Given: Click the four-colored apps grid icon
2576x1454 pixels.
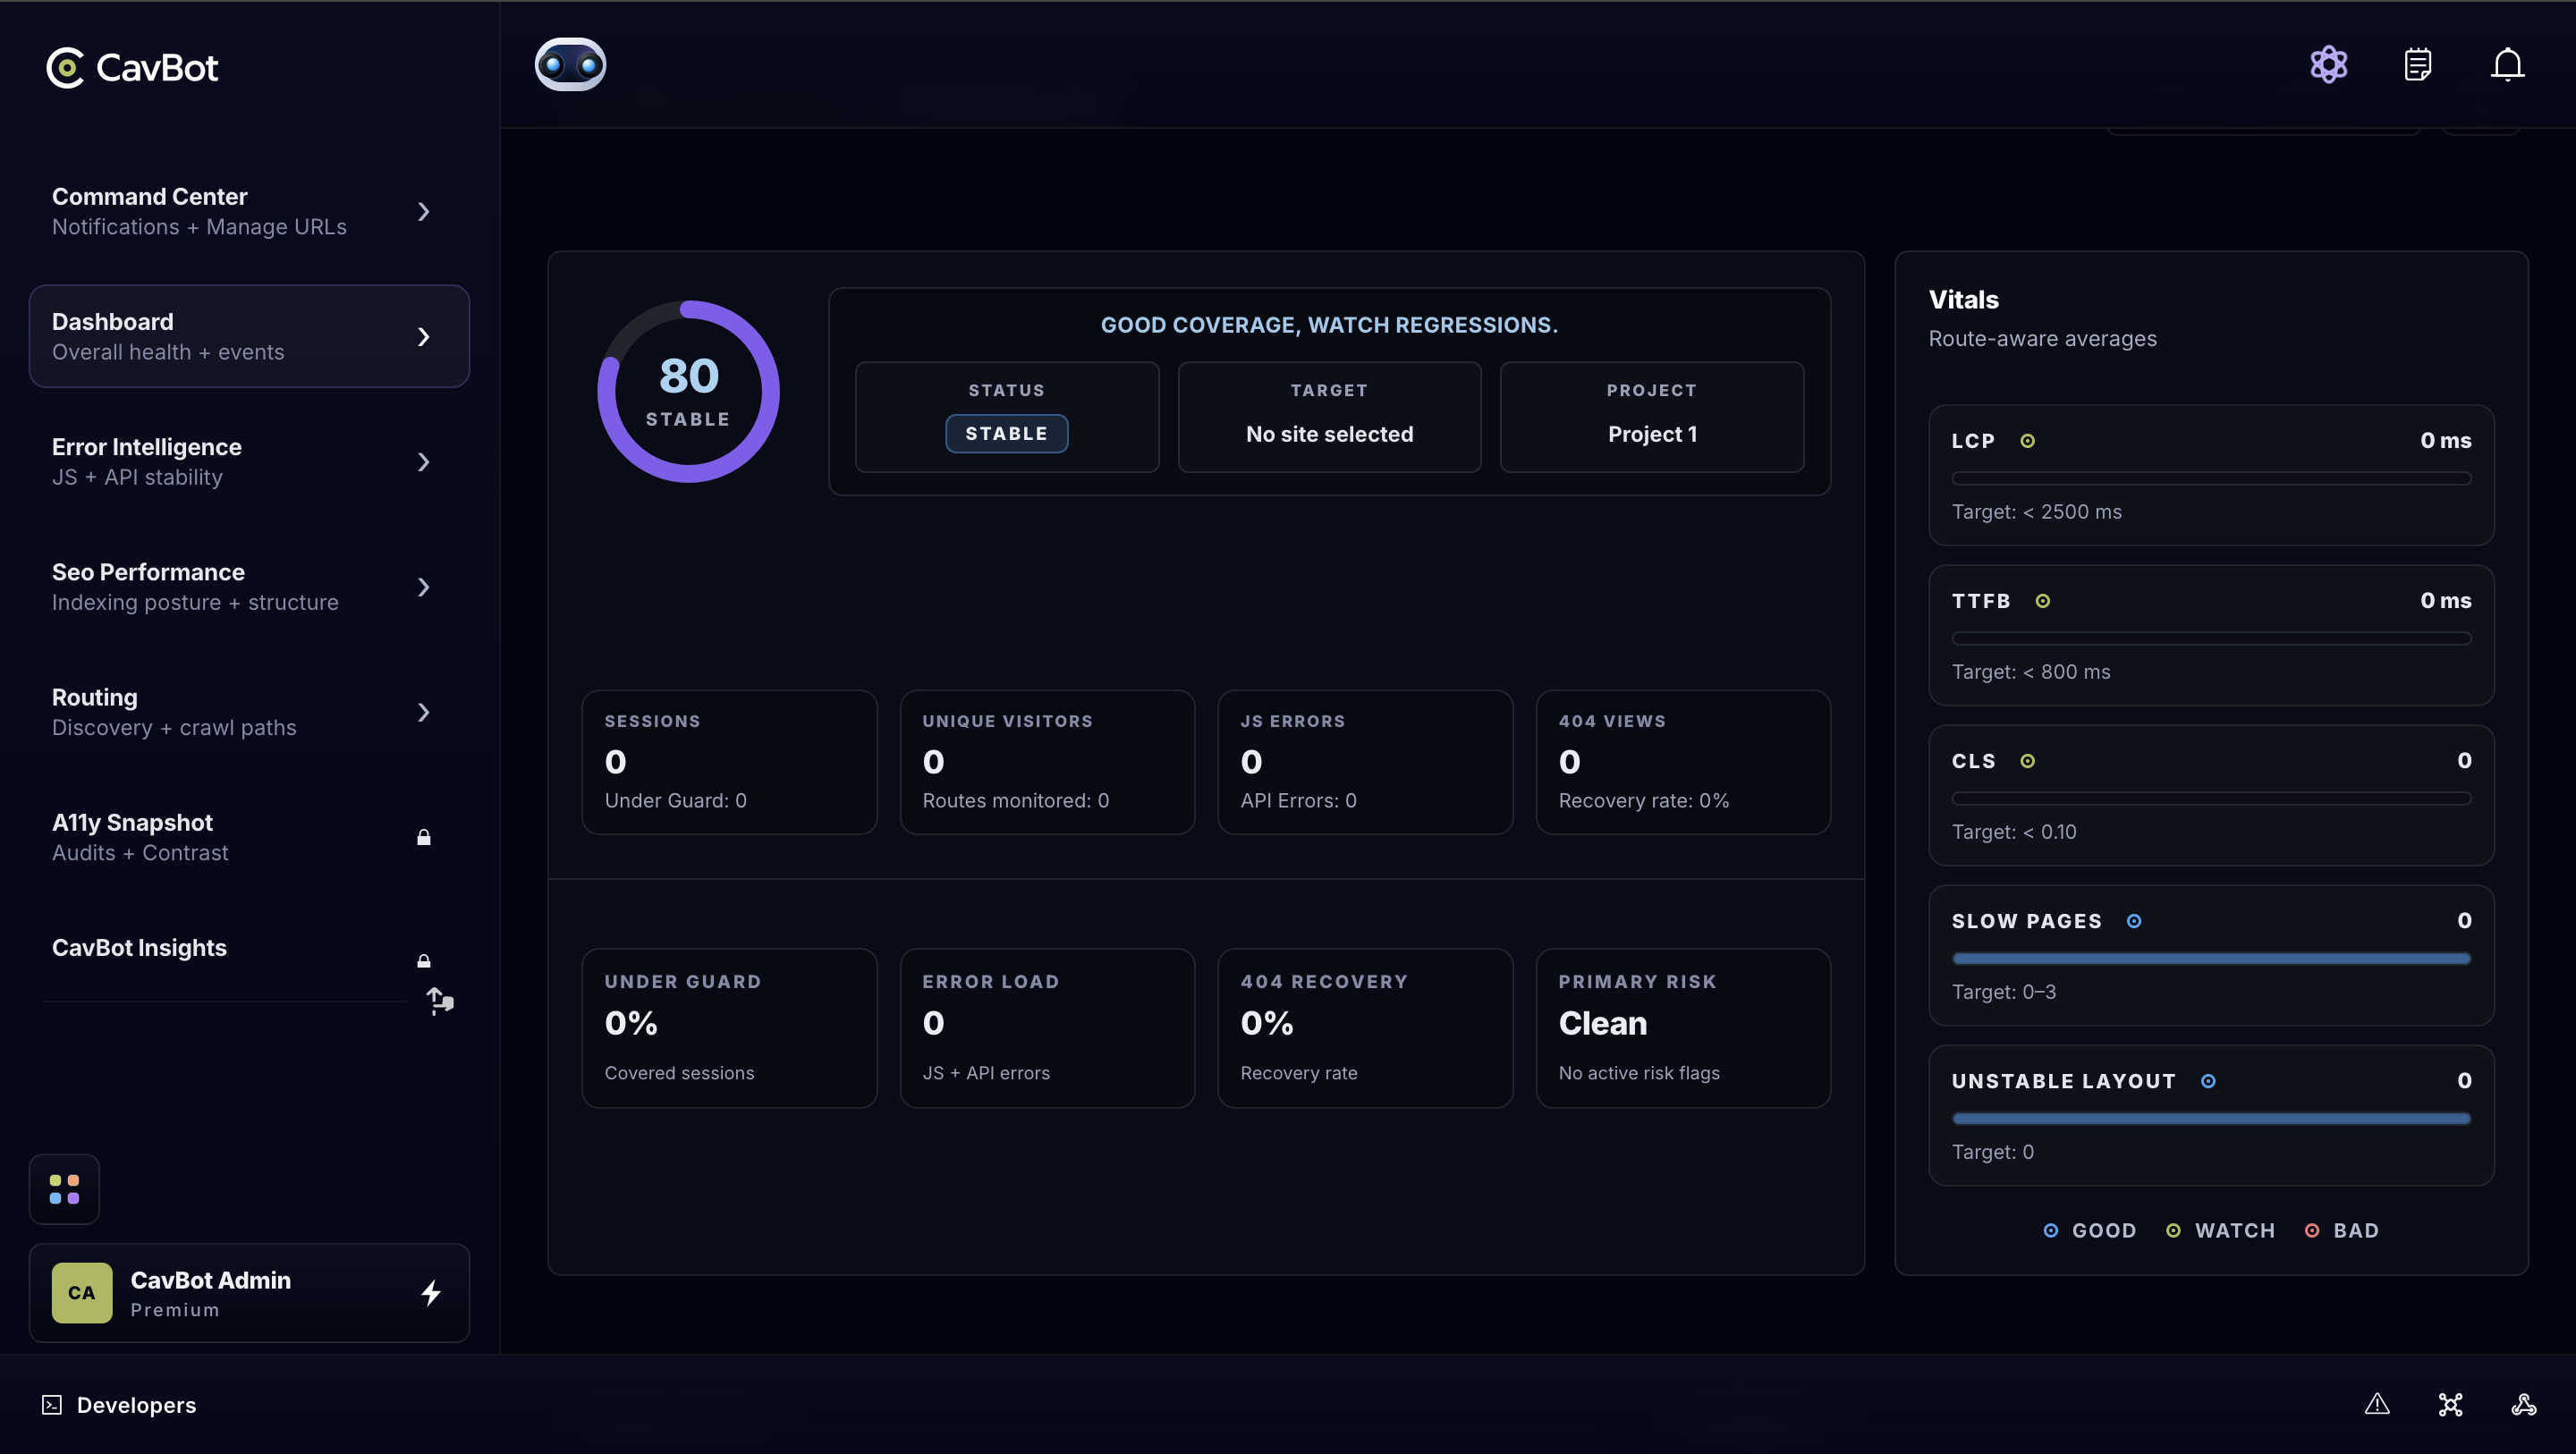Looking at the screenshot, I should (x=64, y=1189).
